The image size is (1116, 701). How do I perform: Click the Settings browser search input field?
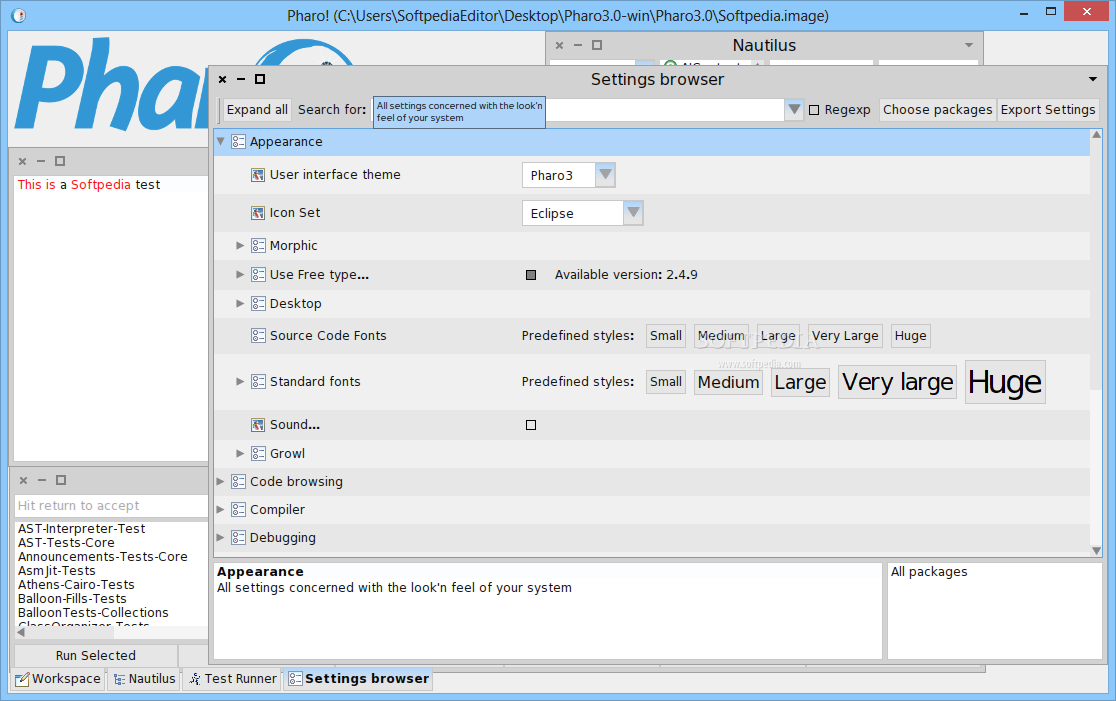coord(579,110)
